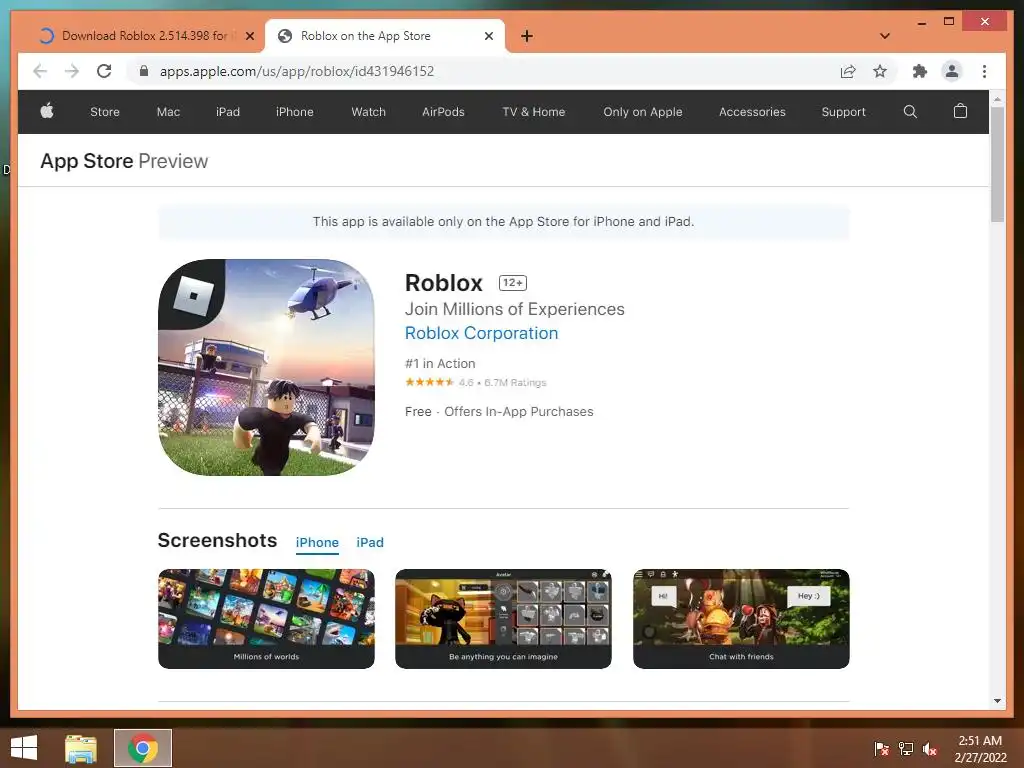Click the #1 in Action ranking link

tap(440, 363)
